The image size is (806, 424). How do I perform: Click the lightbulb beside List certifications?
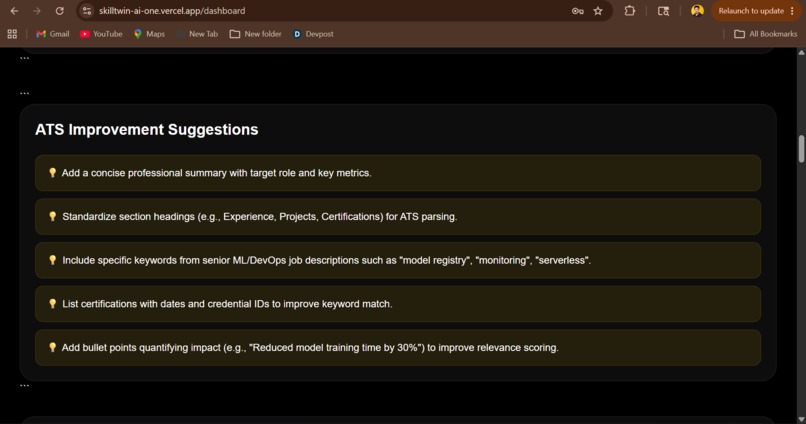click(x=52, y=304)
